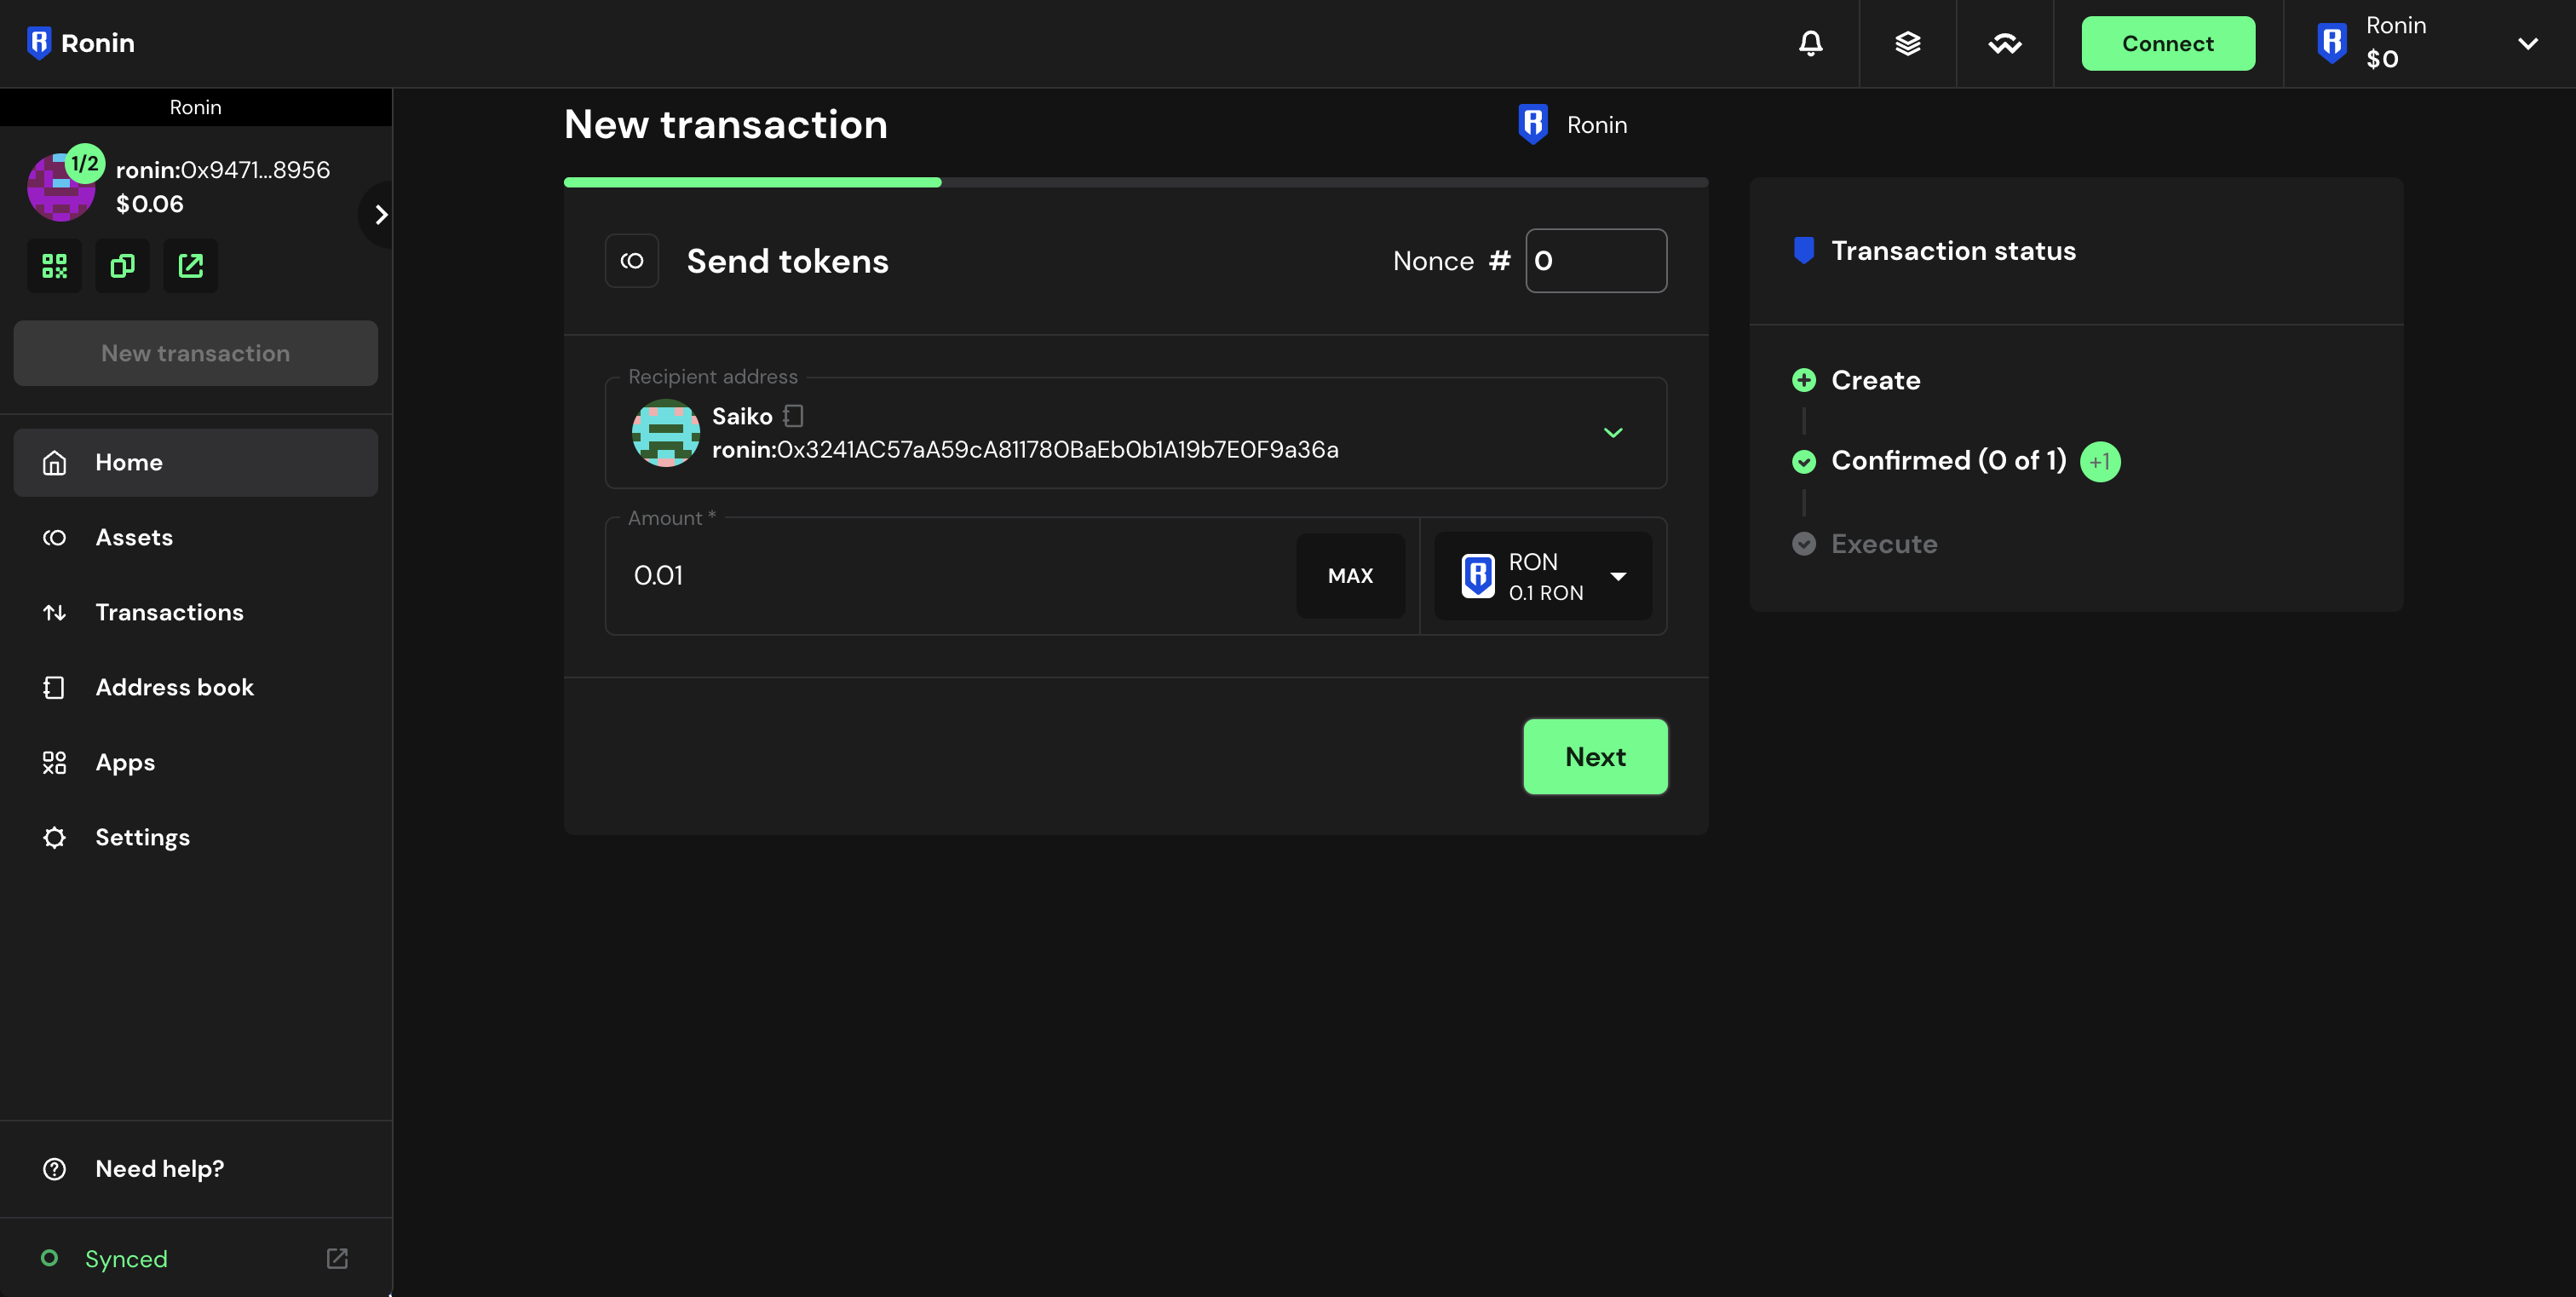2576x1297 pixels.
Task: Click the transaction progress bar
Action: tap(1136, 182)
